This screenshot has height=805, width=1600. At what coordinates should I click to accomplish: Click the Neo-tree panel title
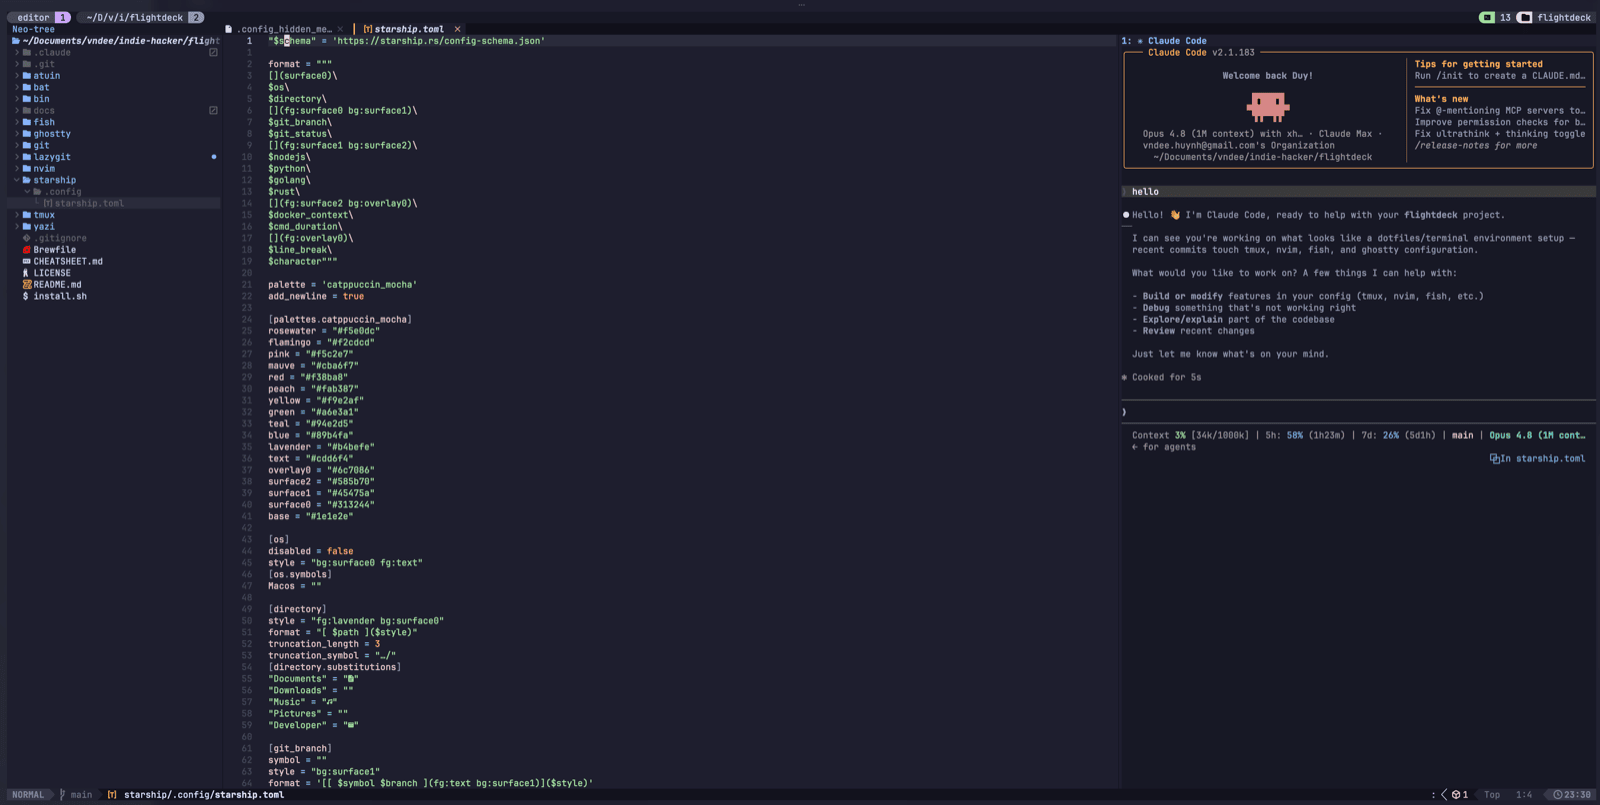[33, 29]
